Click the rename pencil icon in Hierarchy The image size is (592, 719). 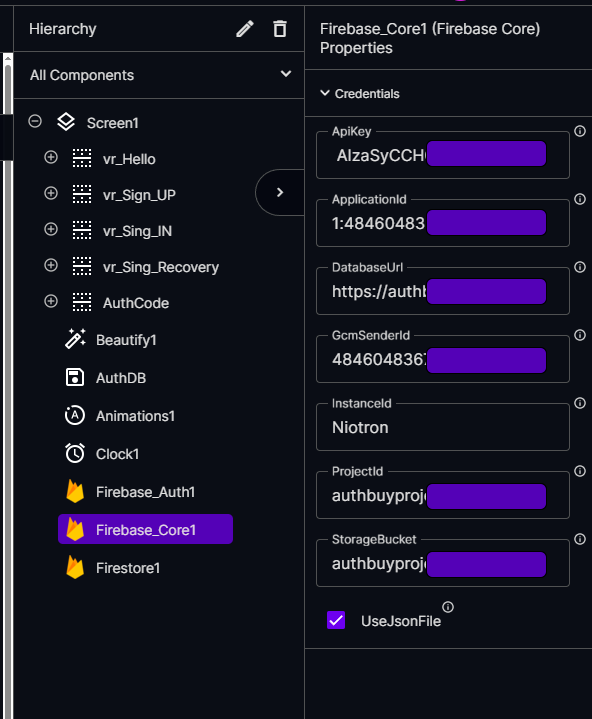(245, 29)
